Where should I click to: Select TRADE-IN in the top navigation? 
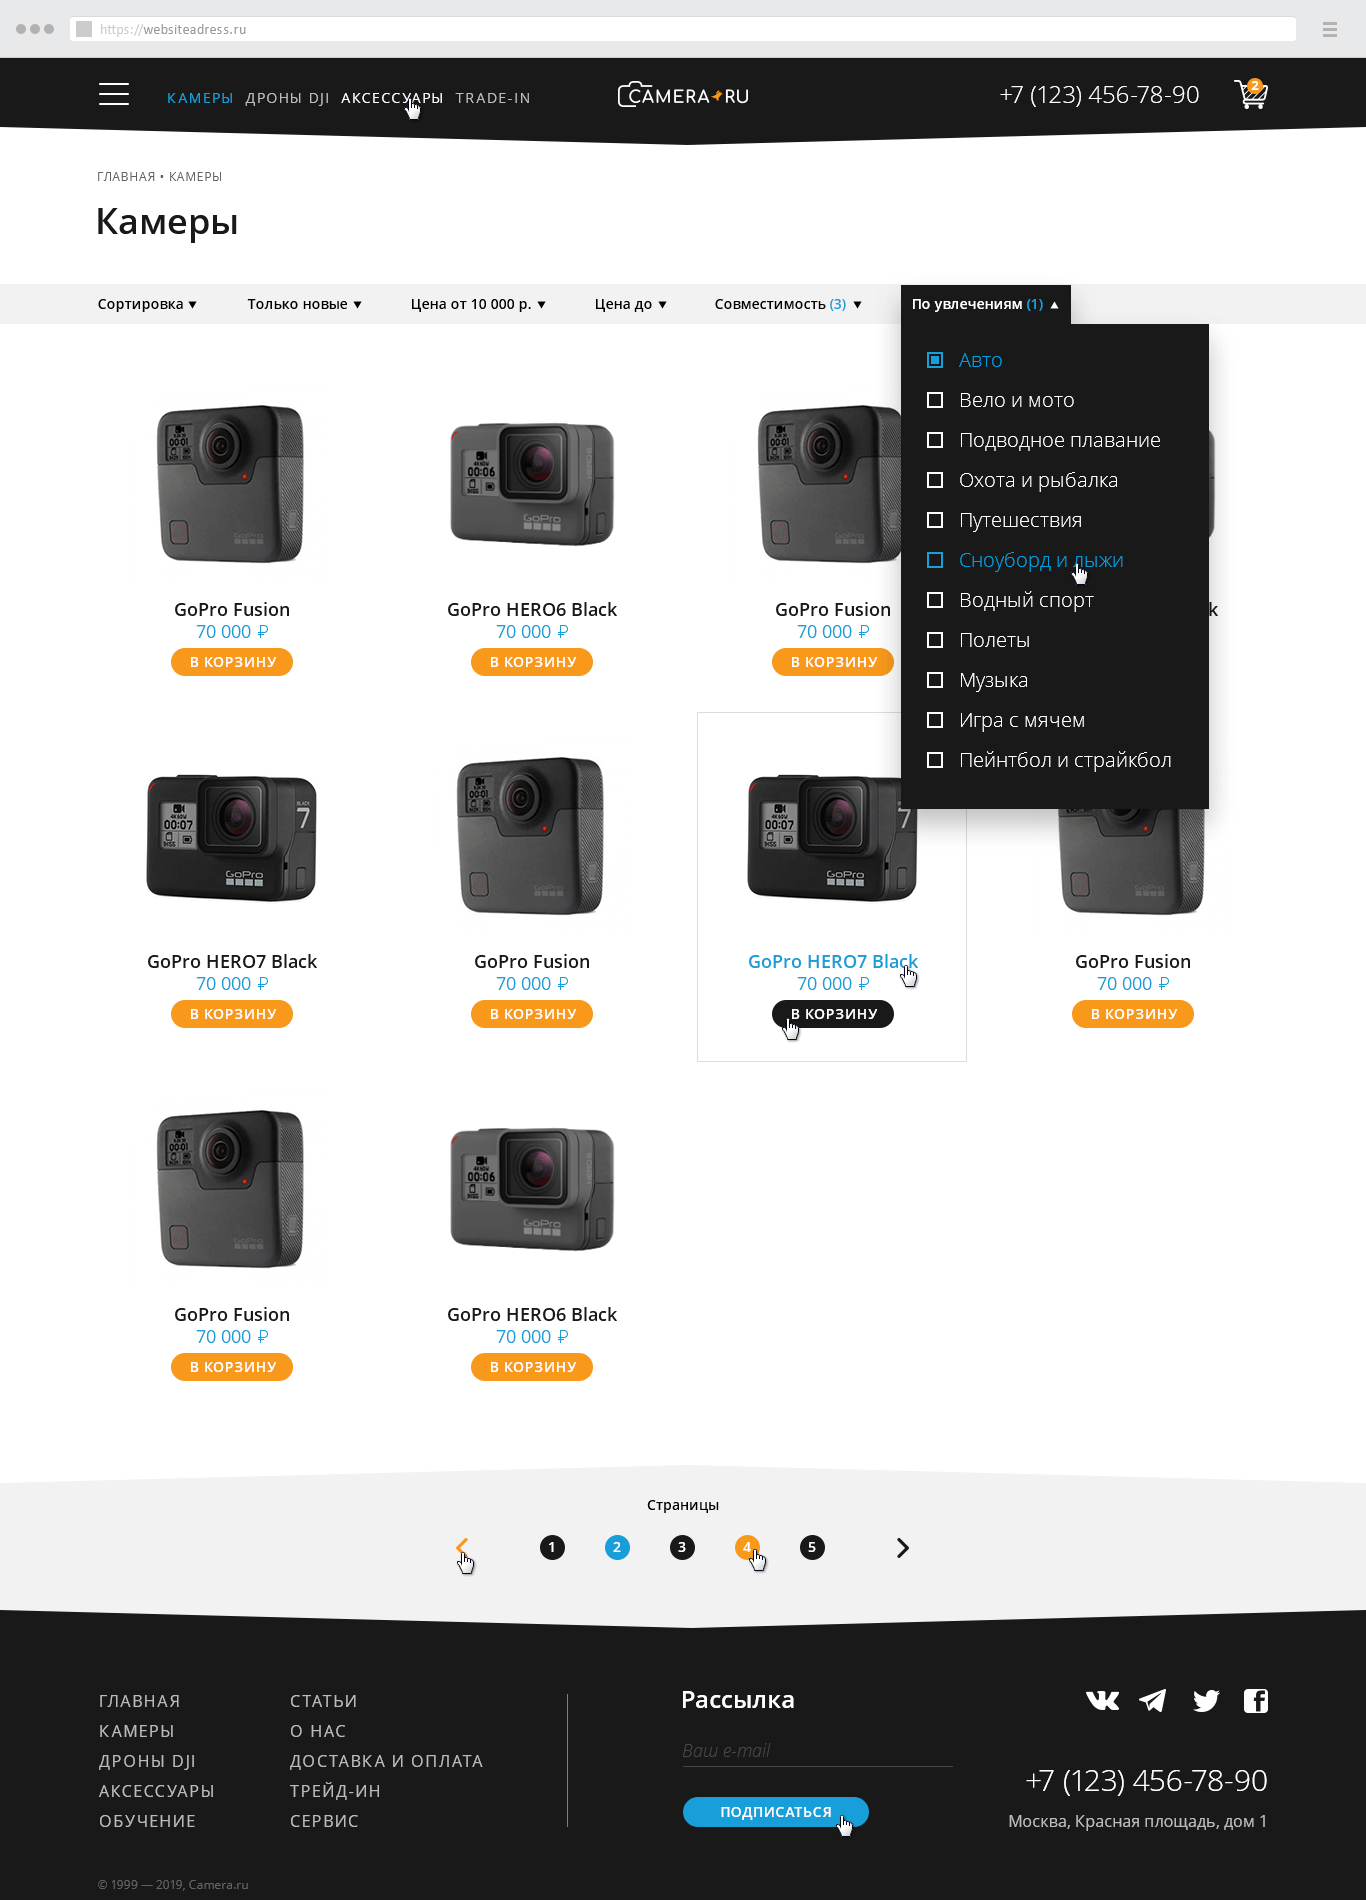[x=493, y=98]
